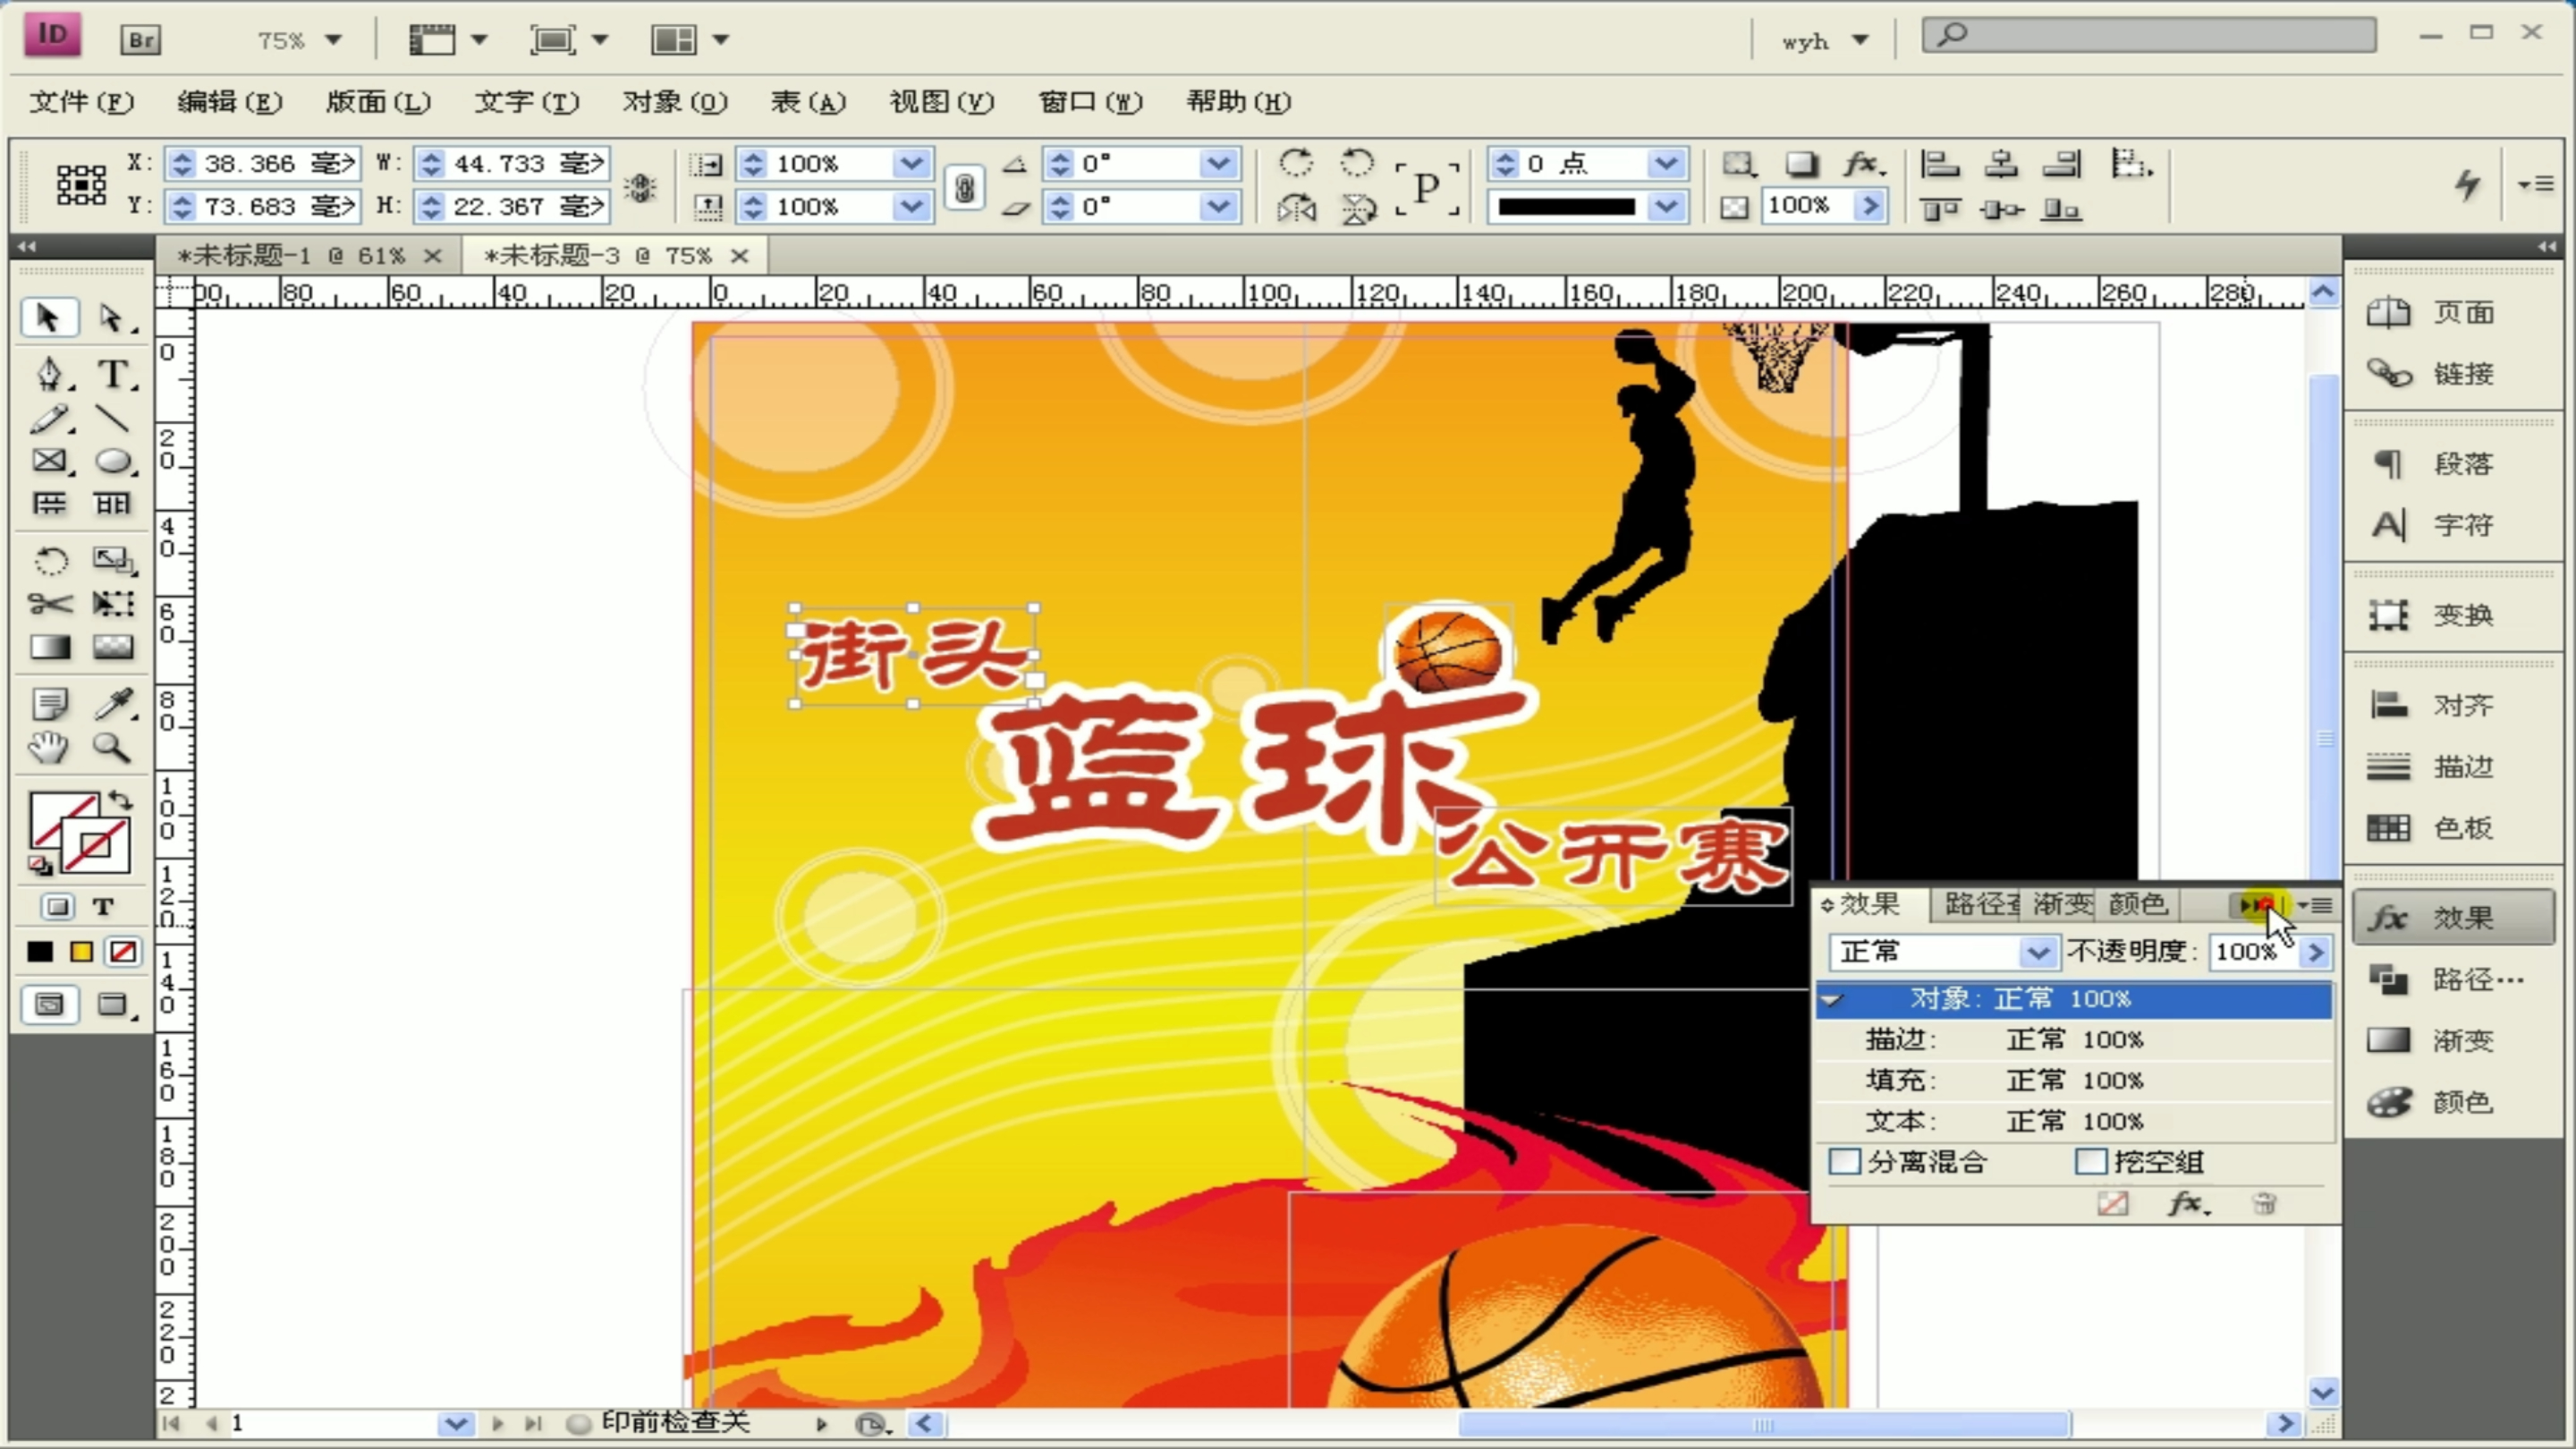Click clear all effects icon in Effects panel
Image resolution: width=2576 pixels, height=1449 pixels.
click(x=2112, y=1203)
